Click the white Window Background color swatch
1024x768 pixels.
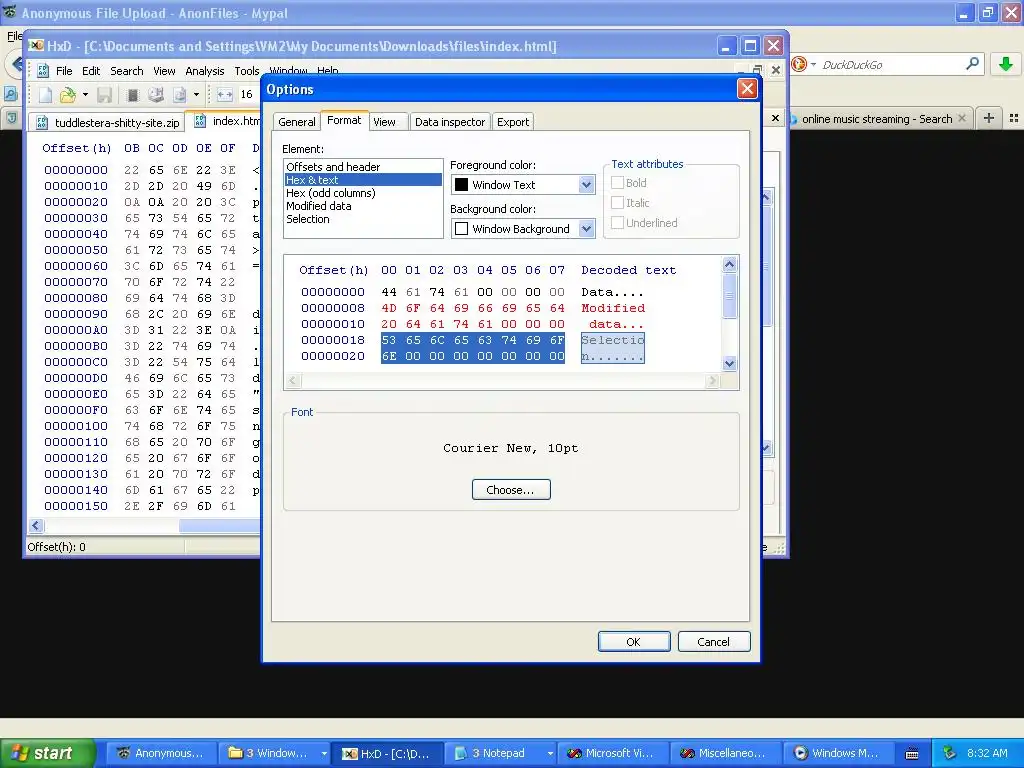click(x=461, y=229)
